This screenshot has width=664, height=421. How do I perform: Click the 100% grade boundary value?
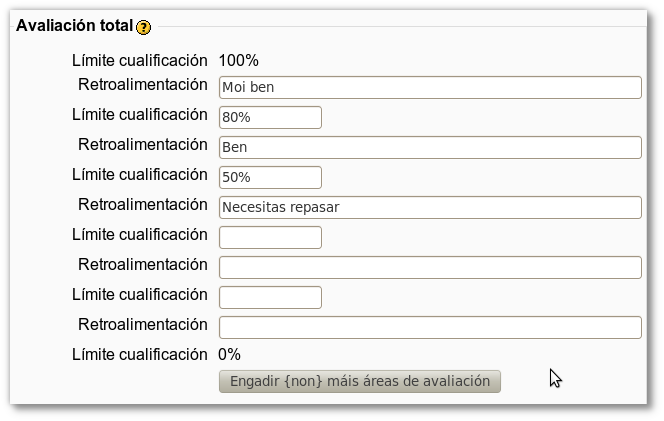[x=238, y=60]
